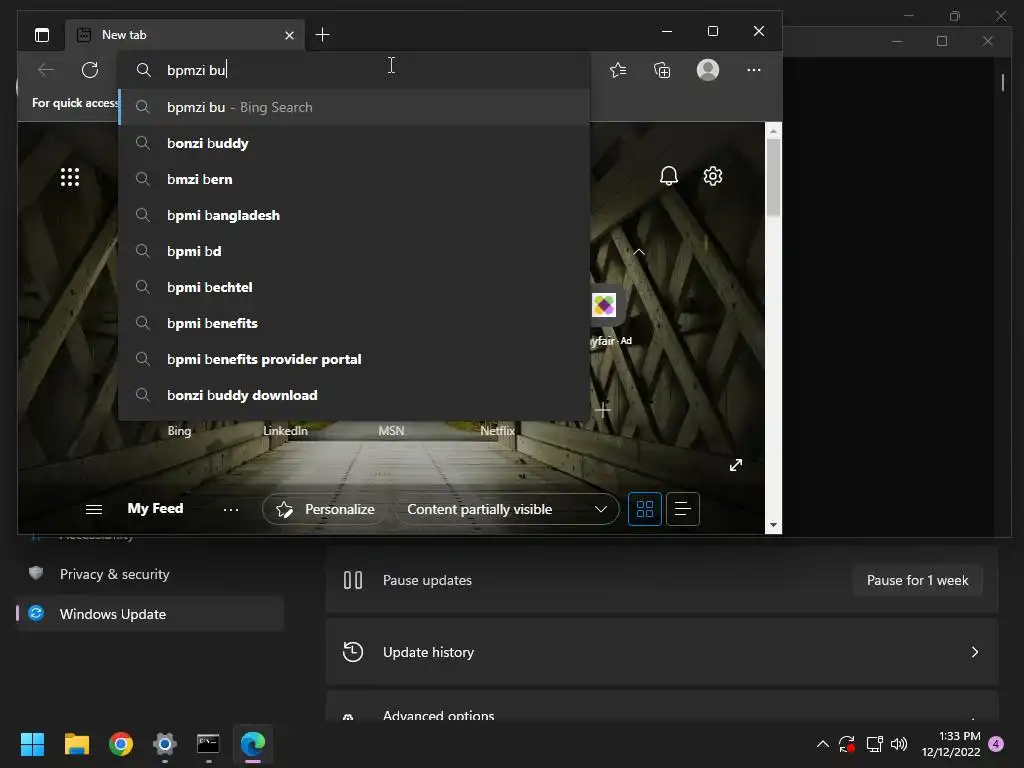This screenshot has width=1024, height=768.
Task: Switch to Microsoft Edge on taskbar
Action: pyautogui.click(x=253, y=744)
